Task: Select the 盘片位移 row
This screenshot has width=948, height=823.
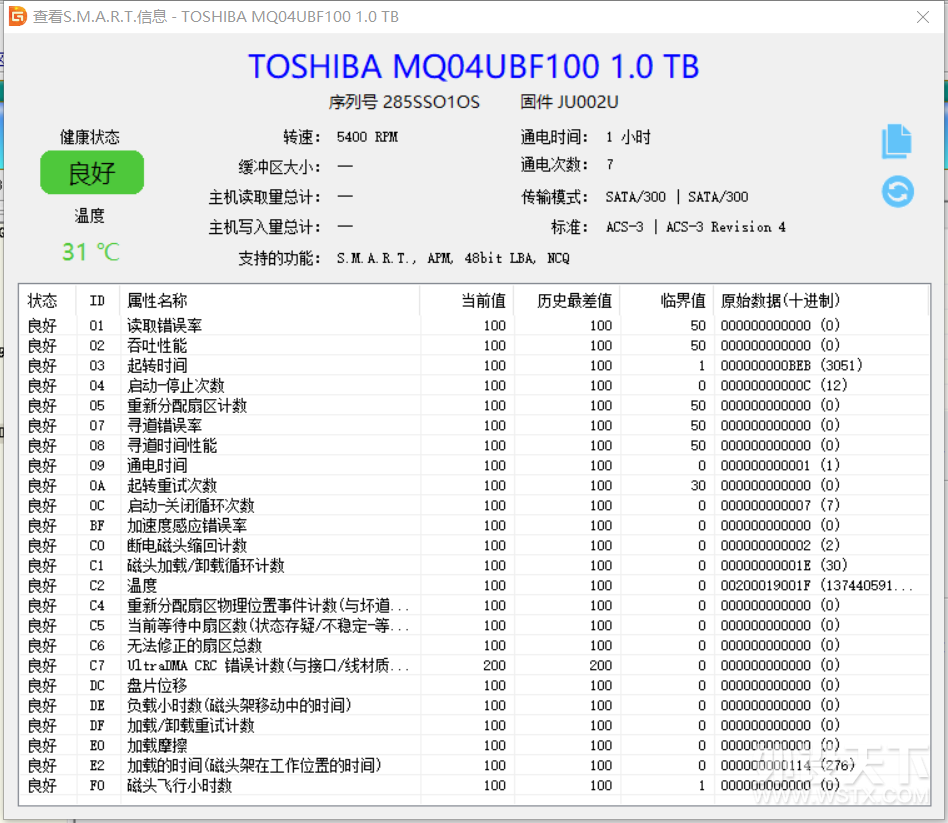Action: click(475, 685)
